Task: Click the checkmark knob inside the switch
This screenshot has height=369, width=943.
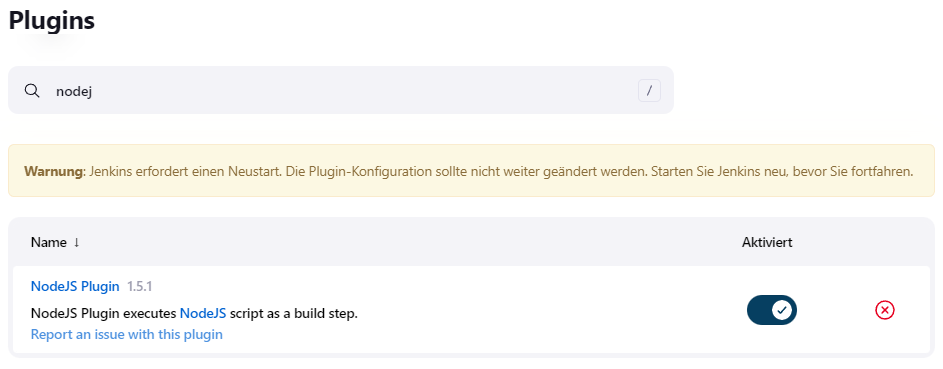Action: [x=782, y=310]
